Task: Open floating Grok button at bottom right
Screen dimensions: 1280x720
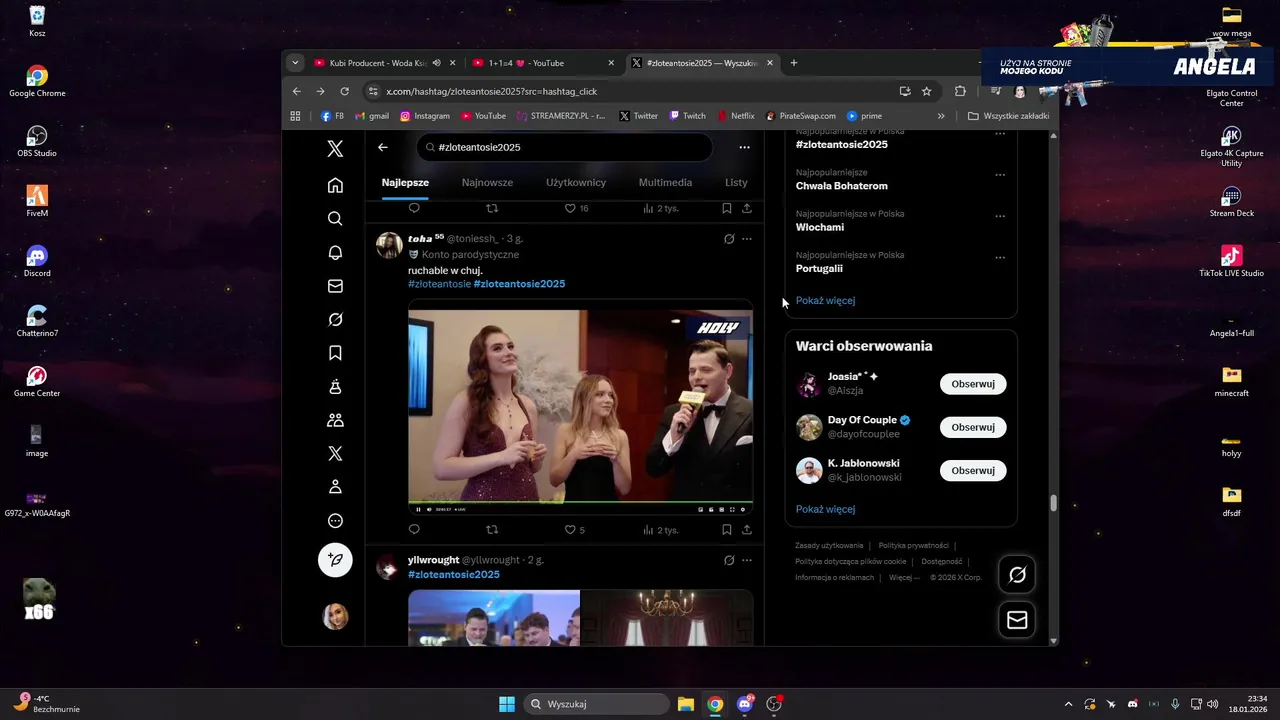Action: (1017, 575)
